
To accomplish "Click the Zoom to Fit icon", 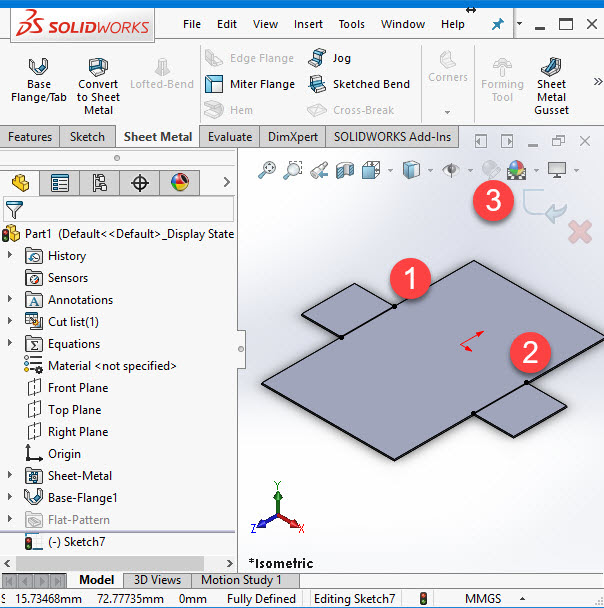I will pos(267,170).
